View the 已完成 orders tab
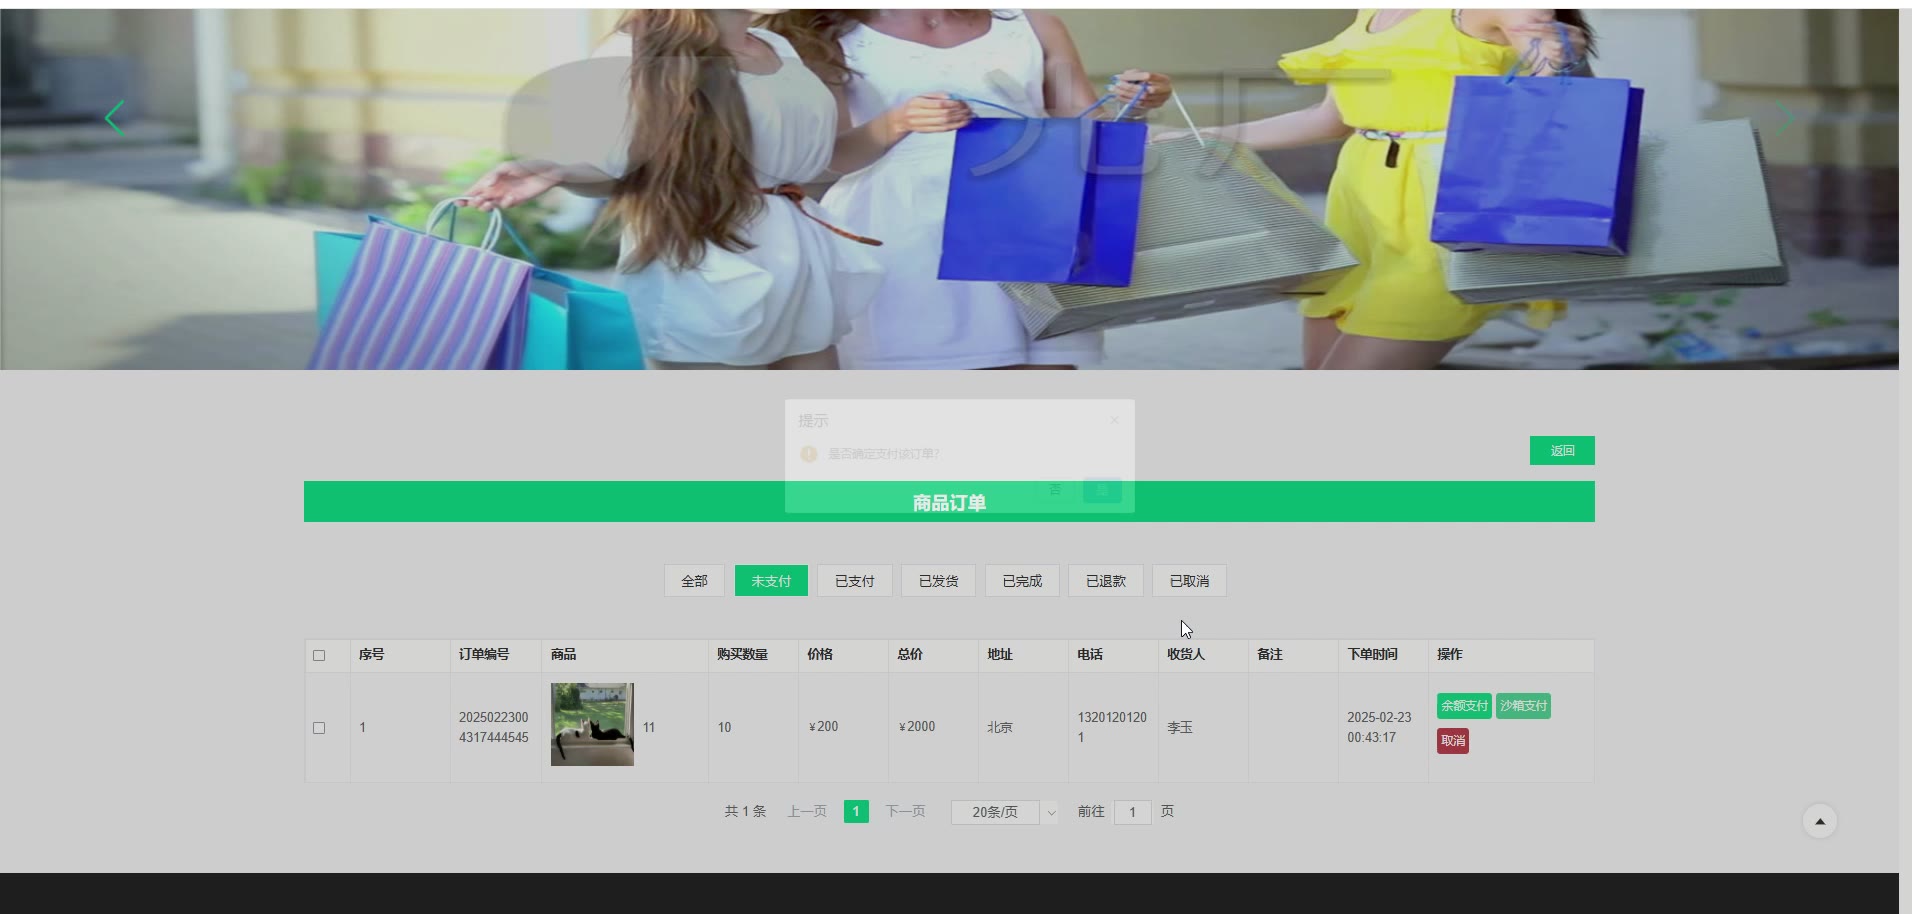This screenshot has height=914, width=1912. pos(1022,581)
